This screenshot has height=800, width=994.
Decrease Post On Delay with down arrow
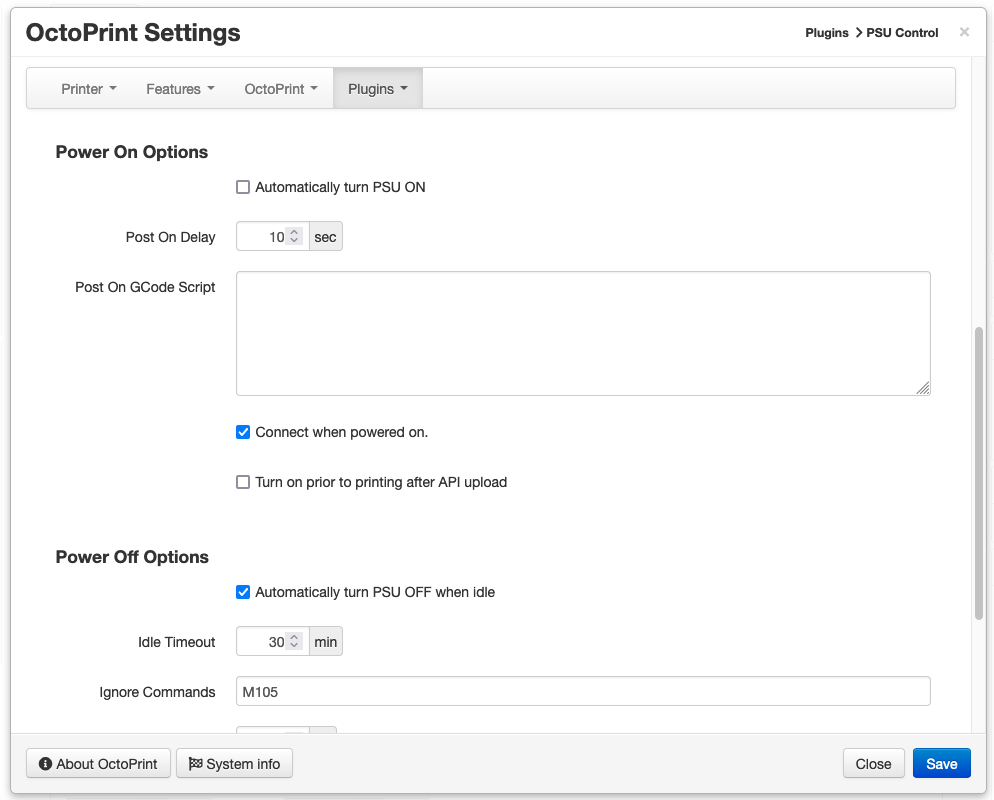(294, 241)
